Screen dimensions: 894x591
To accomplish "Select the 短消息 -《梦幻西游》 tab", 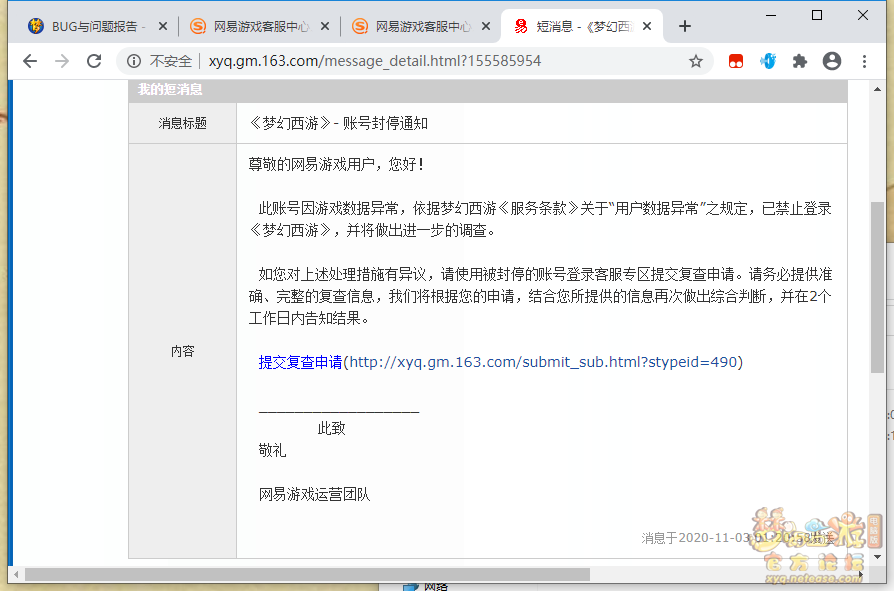I will click(x=582, y=26).
